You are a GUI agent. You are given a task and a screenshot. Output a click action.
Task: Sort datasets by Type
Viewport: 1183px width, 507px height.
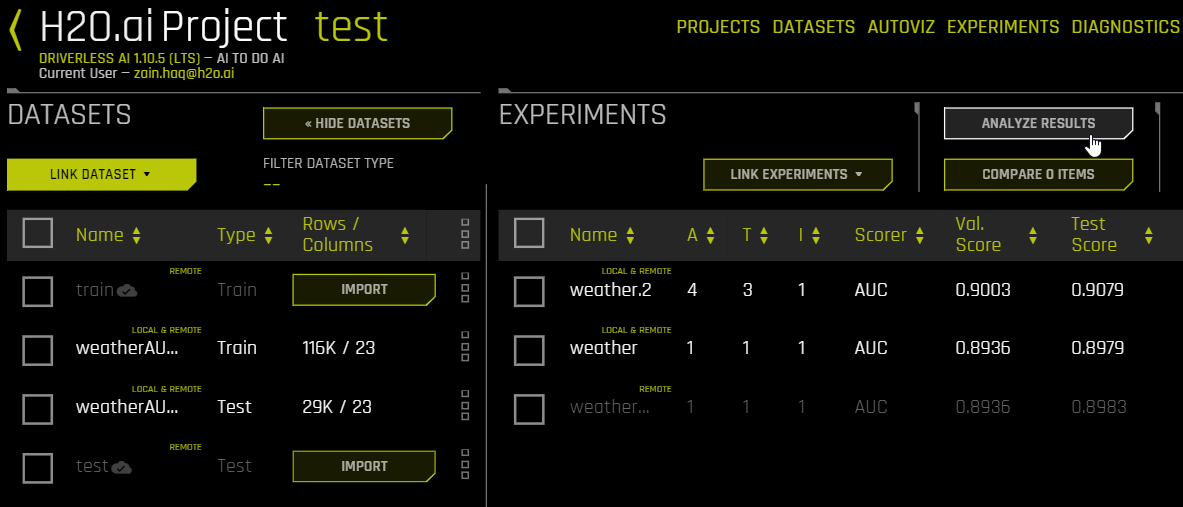tap(268, 235)
